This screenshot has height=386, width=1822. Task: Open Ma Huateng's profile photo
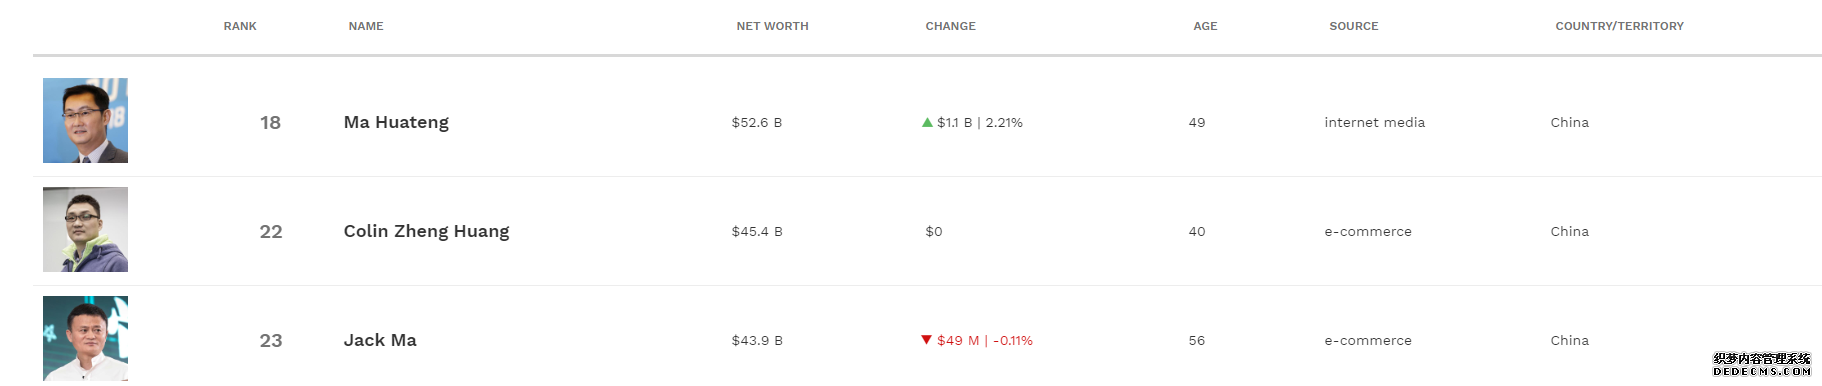[85, 120]
